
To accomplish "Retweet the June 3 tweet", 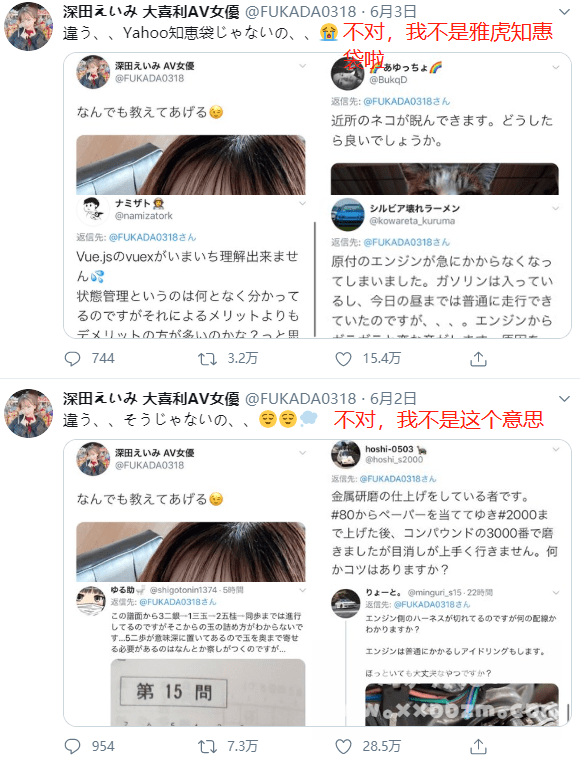I will [207, 359].
